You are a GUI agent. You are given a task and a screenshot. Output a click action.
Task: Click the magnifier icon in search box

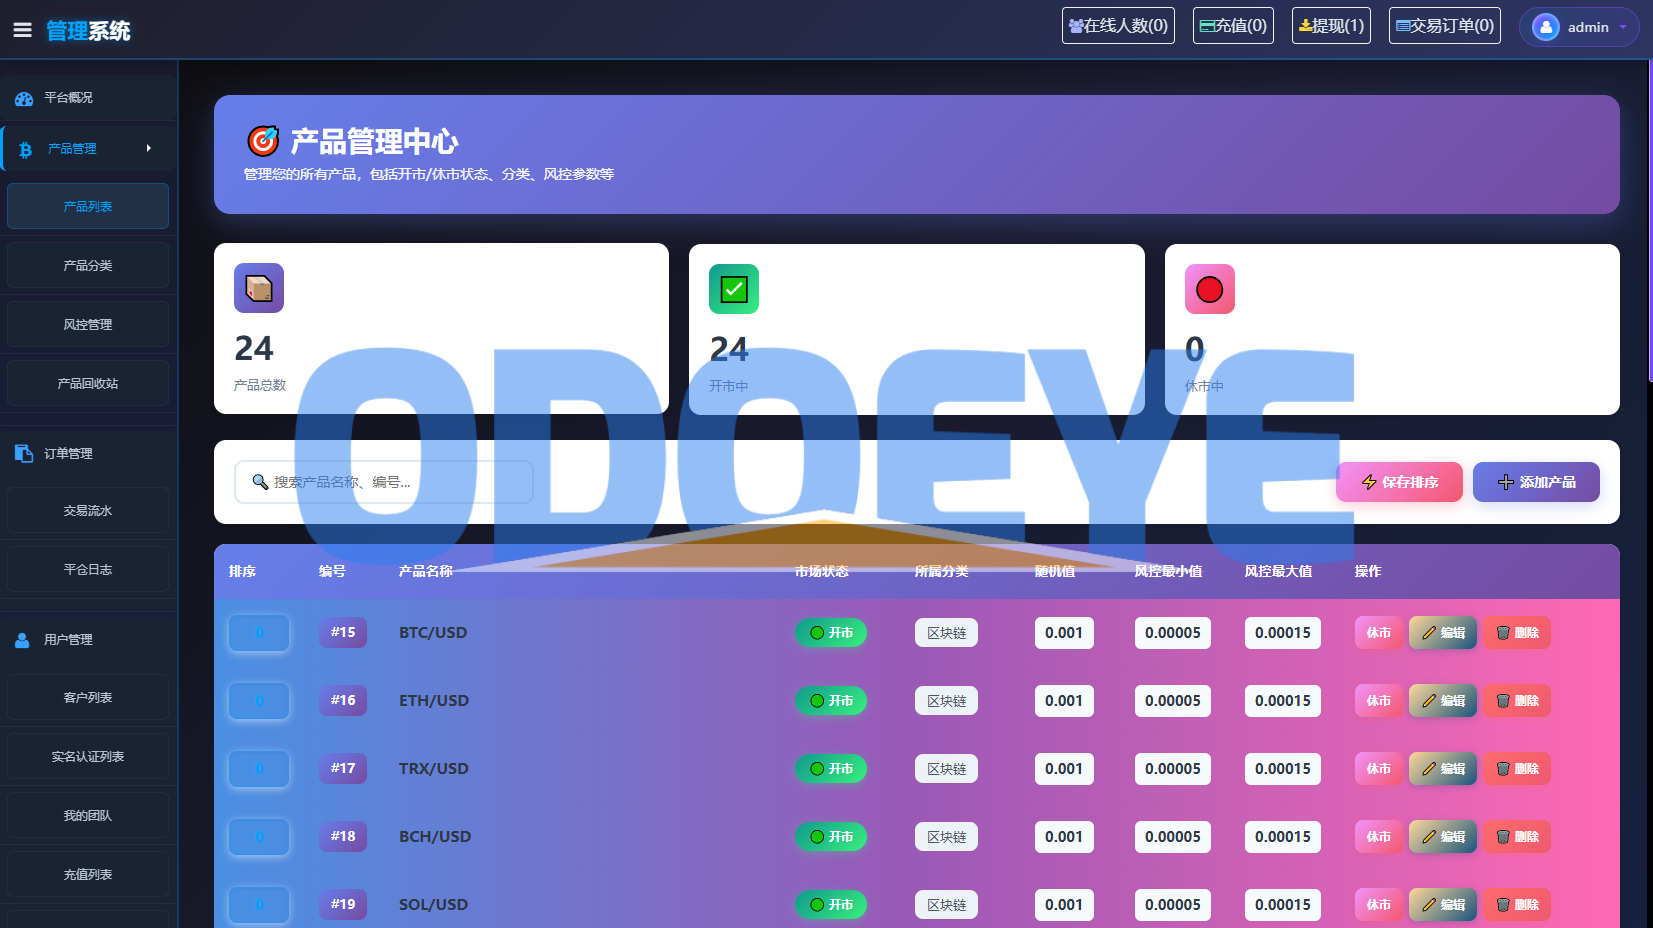click(260, 482)
